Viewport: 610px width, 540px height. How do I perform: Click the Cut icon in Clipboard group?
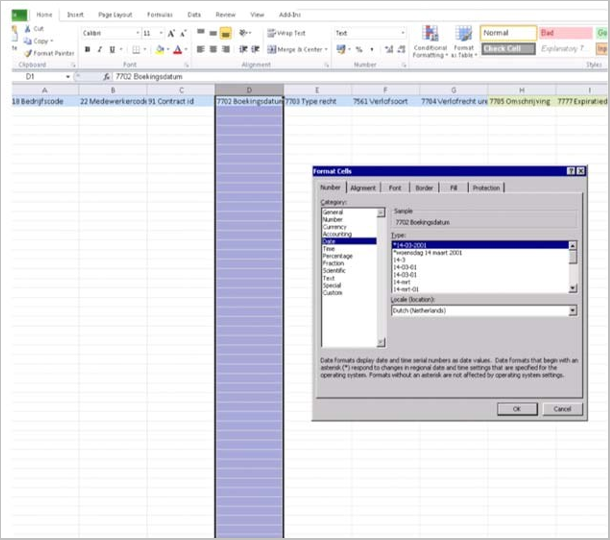(27, 29)
